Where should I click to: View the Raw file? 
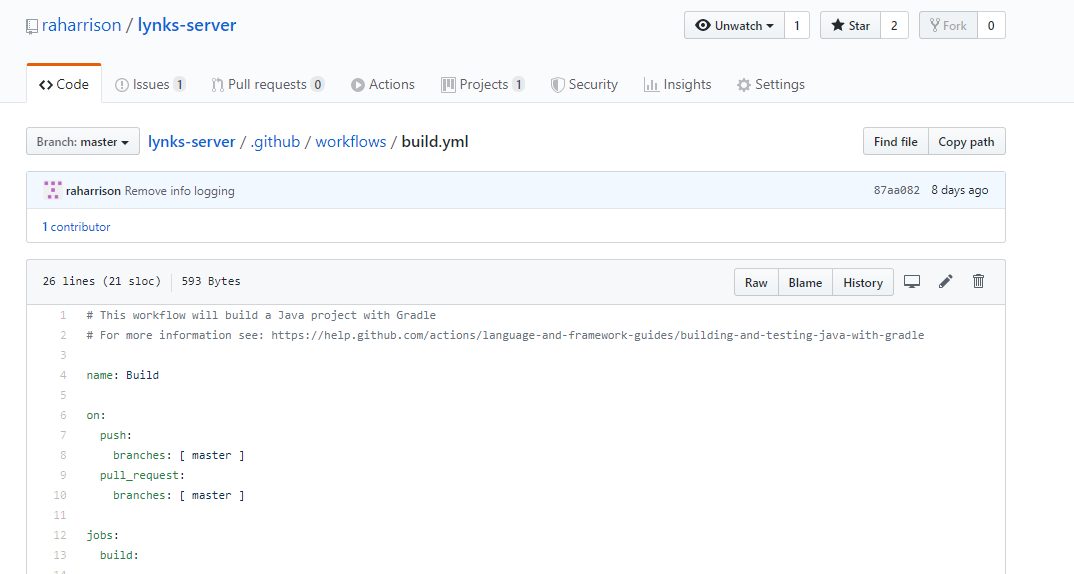point(756,282)
